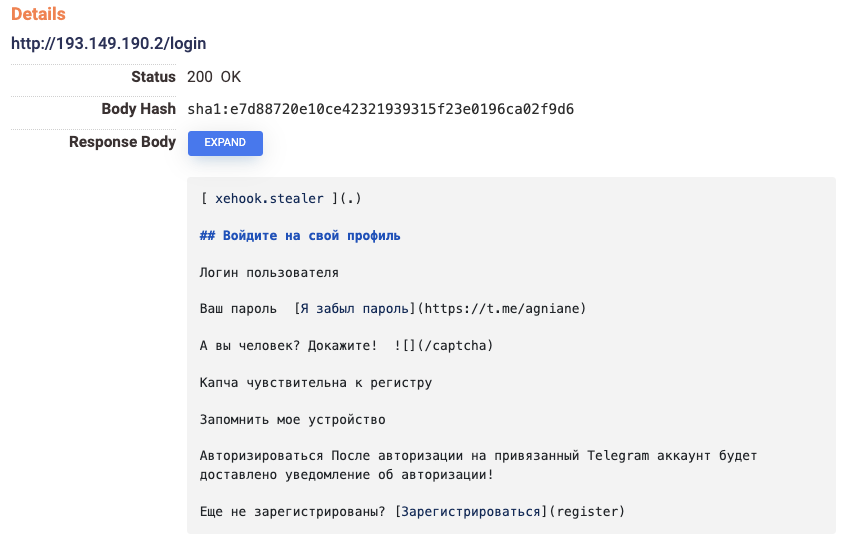This screenshot has height=554, width=858.
Task: Click the "Запомнить мое устройство" line
Action: point(292,420)
